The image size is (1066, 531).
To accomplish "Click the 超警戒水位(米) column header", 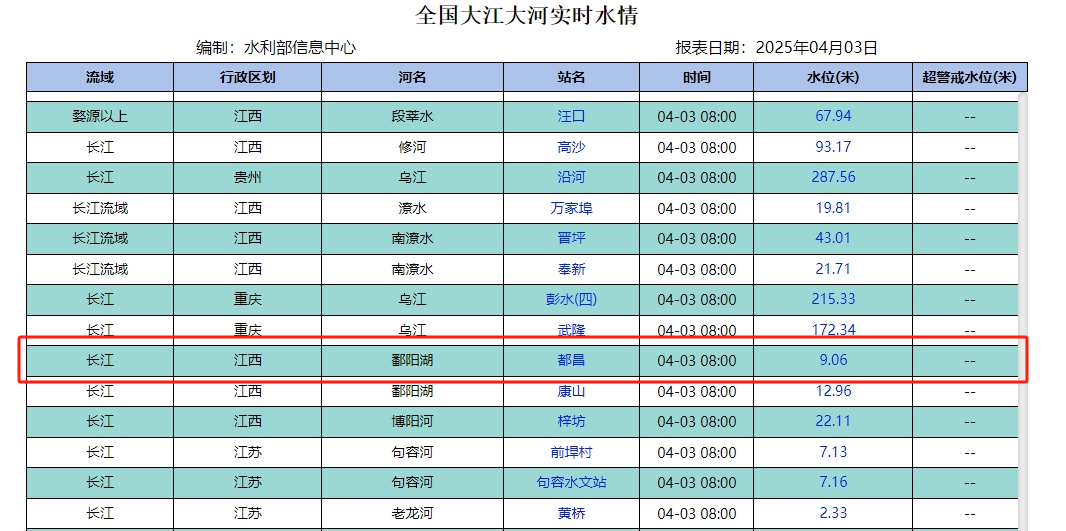I will (x=969, y=77).
